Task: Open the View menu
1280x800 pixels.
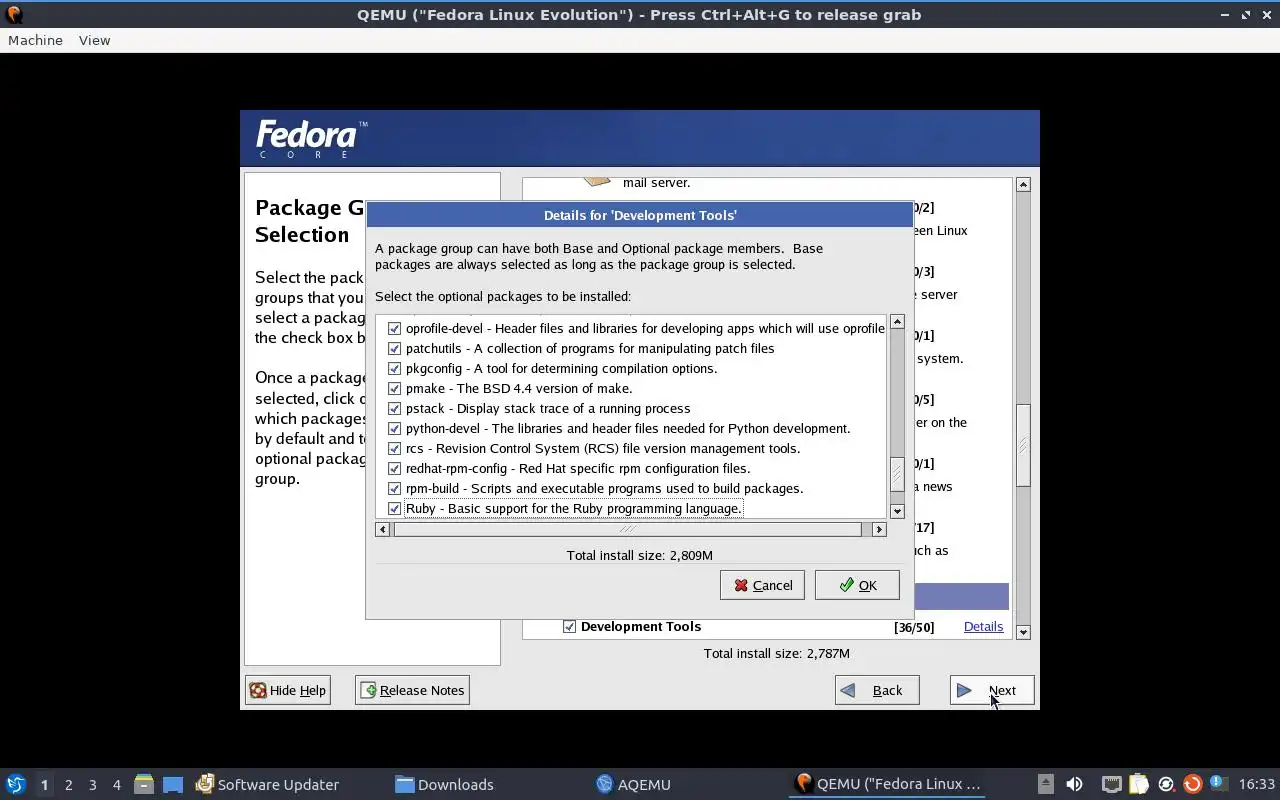Action: (94, 40)
